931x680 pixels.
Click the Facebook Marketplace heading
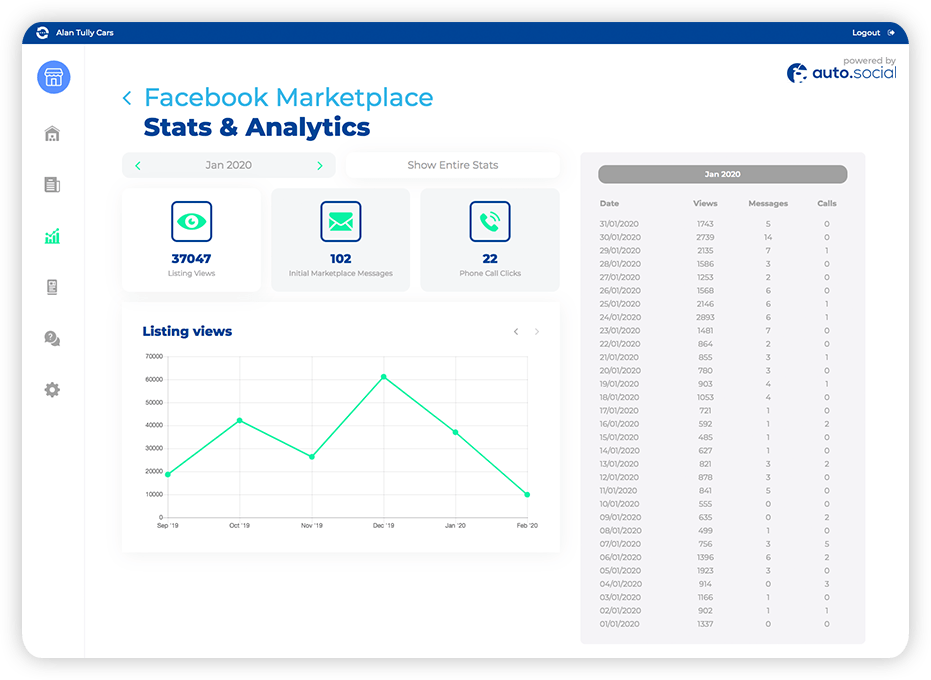(x=289, y=97)
